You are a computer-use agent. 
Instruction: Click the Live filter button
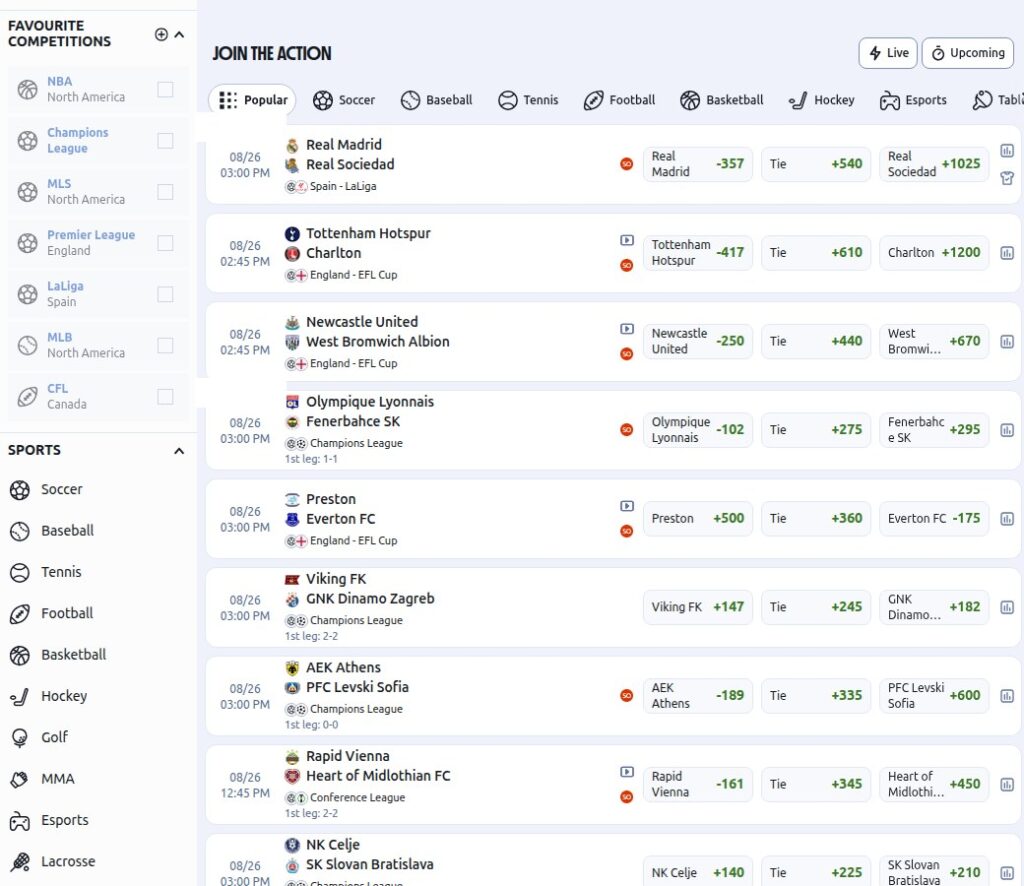888,53
